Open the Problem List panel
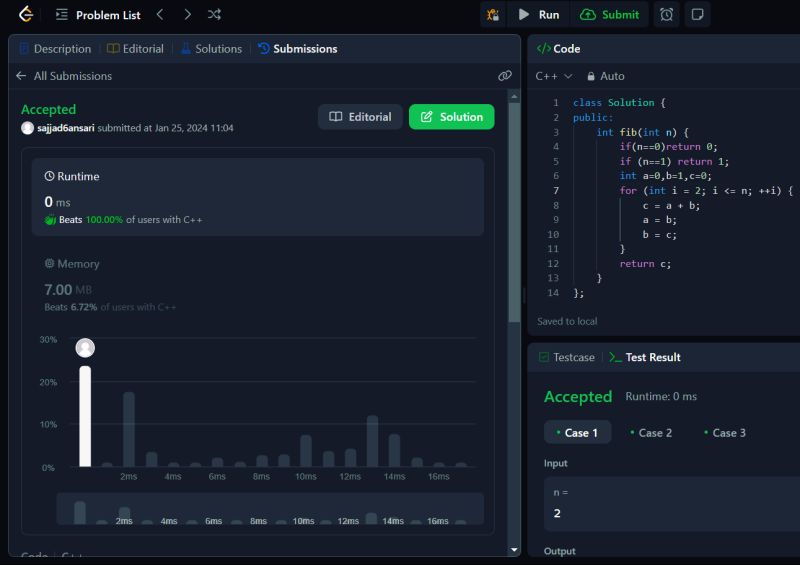 [98, 15]
